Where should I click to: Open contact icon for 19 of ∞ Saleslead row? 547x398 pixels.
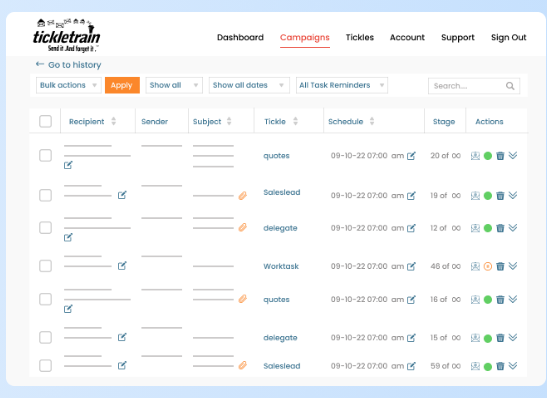click(475, 196)
